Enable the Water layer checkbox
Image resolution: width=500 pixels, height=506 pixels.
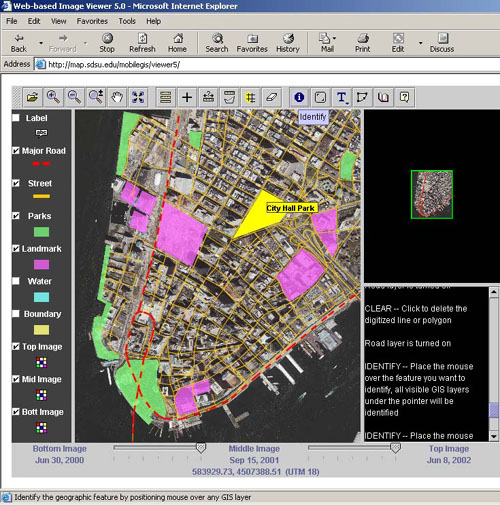[x=16, y=281]
